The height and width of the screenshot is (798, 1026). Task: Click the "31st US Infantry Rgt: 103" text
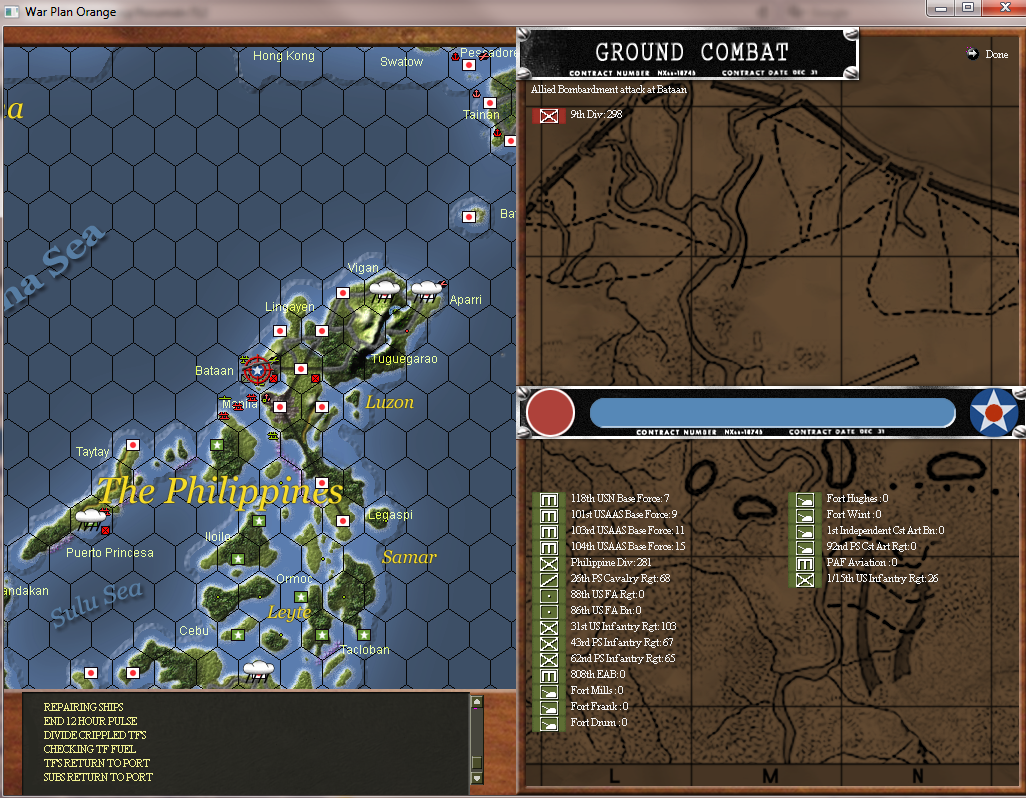tap(623, 627)
